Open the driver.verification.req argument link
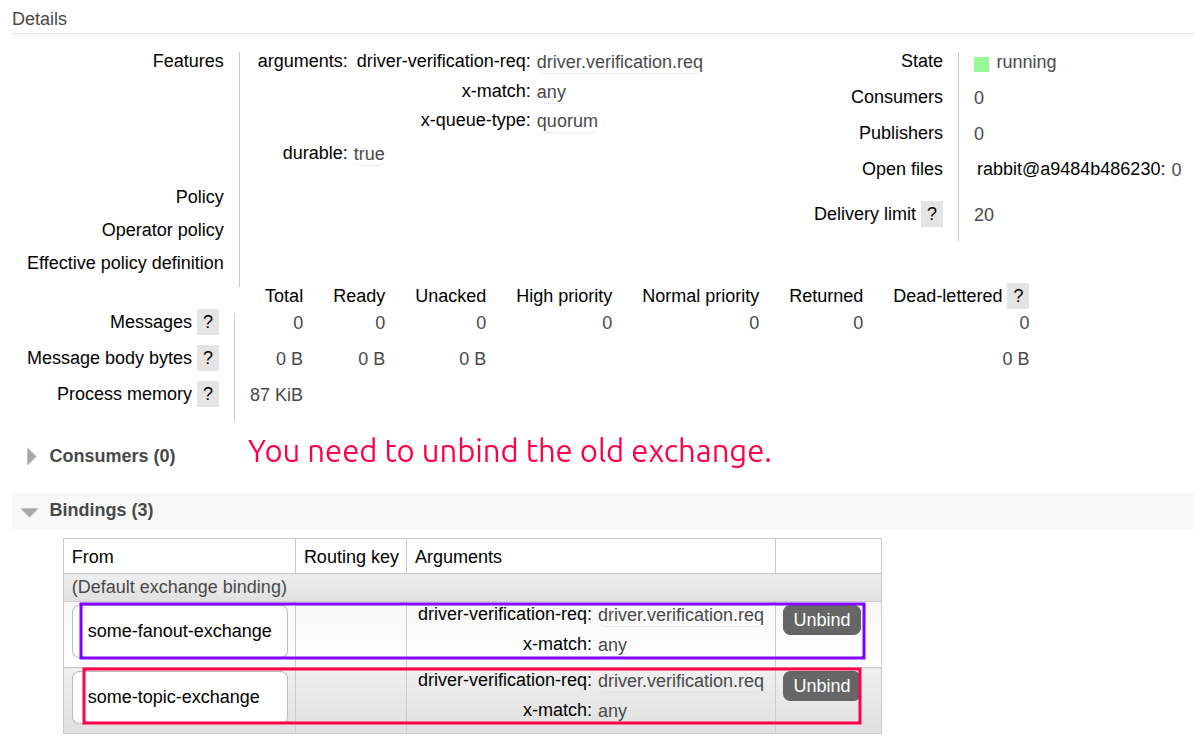1194x745 pixels. 619,62
